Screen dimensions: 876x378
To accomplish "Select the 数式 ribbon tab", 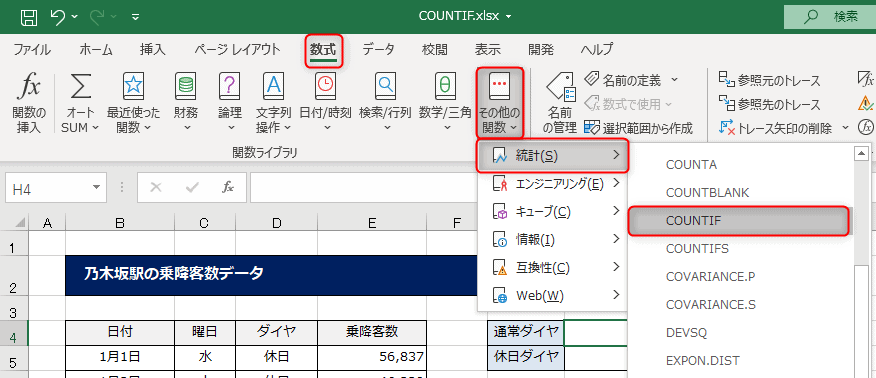I will click(x=323, y=50).
